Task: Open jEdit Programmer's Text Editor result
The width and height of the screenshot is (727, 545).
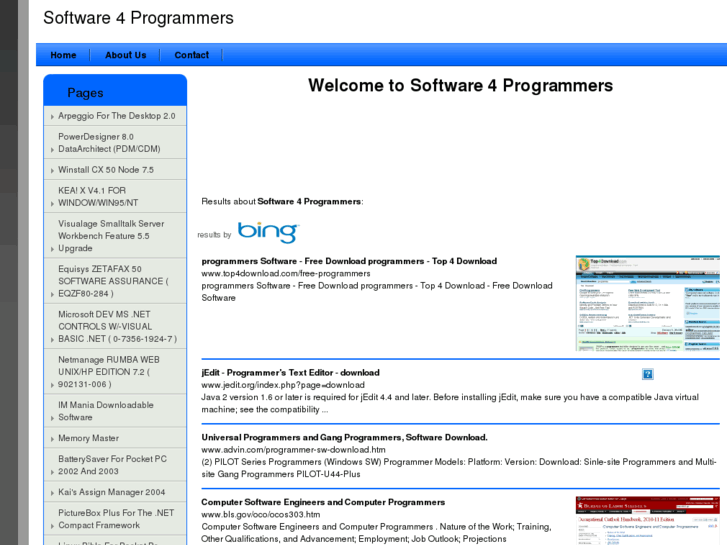Action: pos(290,372)
